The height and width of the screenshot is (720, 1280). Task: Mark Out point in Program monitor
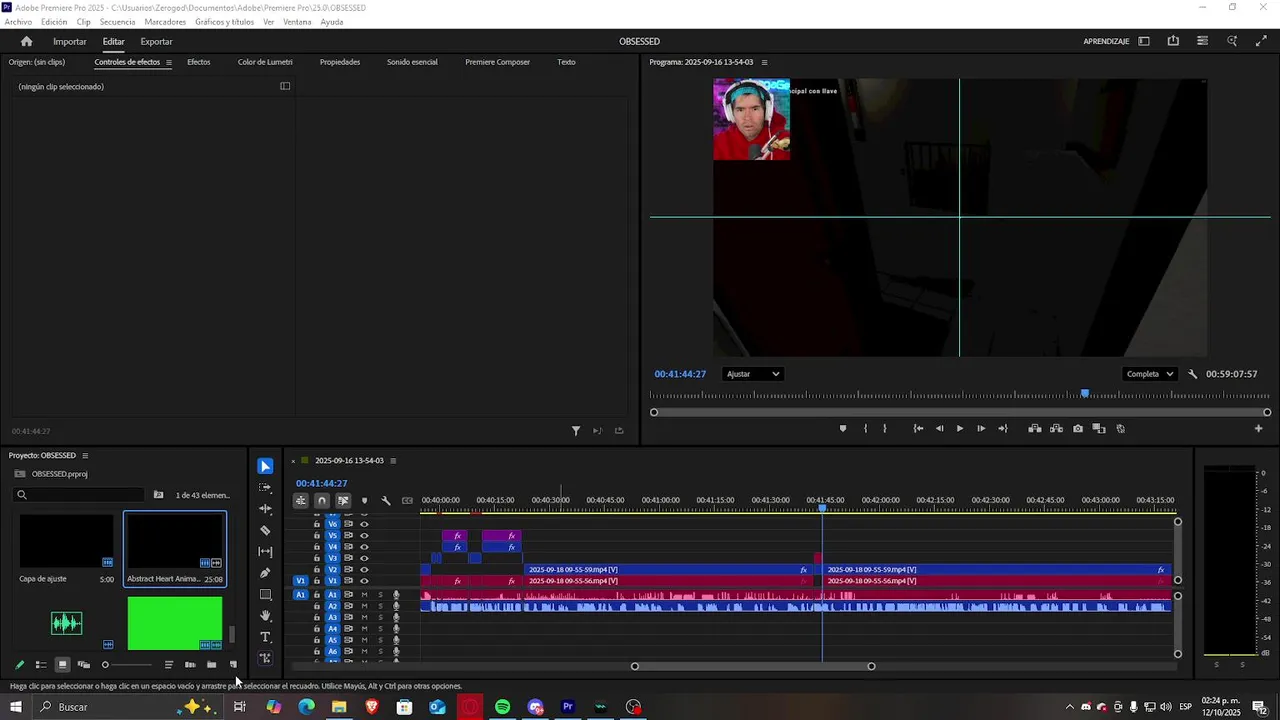point(884,428)
